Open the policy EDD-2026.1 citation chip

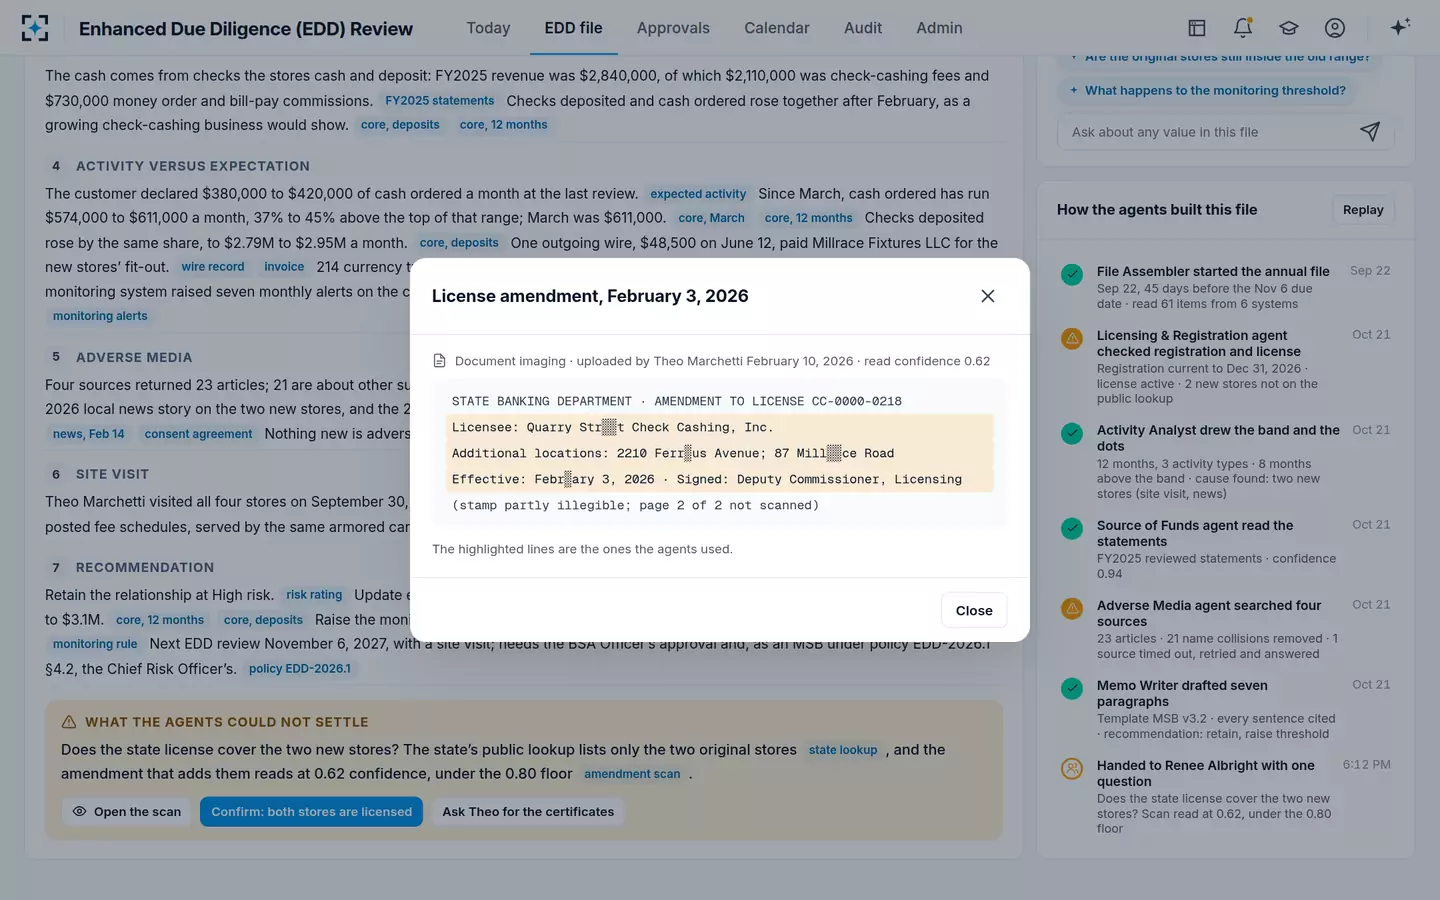(x=300, y=669)
